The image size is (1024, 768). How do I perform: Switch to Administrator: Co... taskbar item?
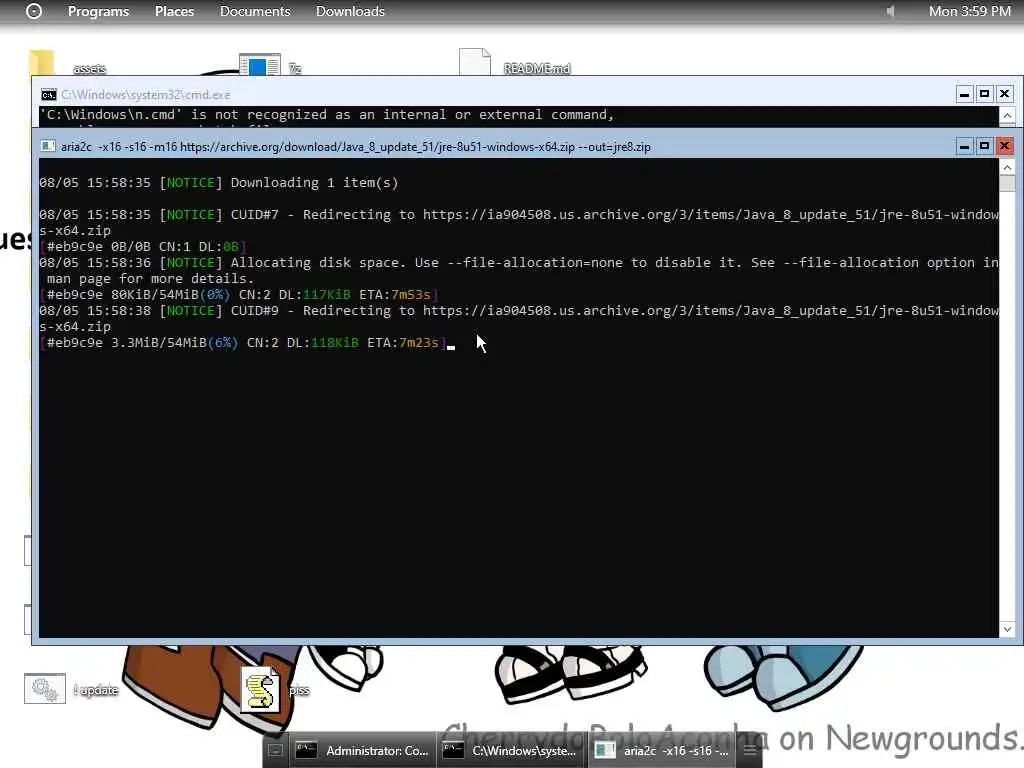click(x=362, y=750)
